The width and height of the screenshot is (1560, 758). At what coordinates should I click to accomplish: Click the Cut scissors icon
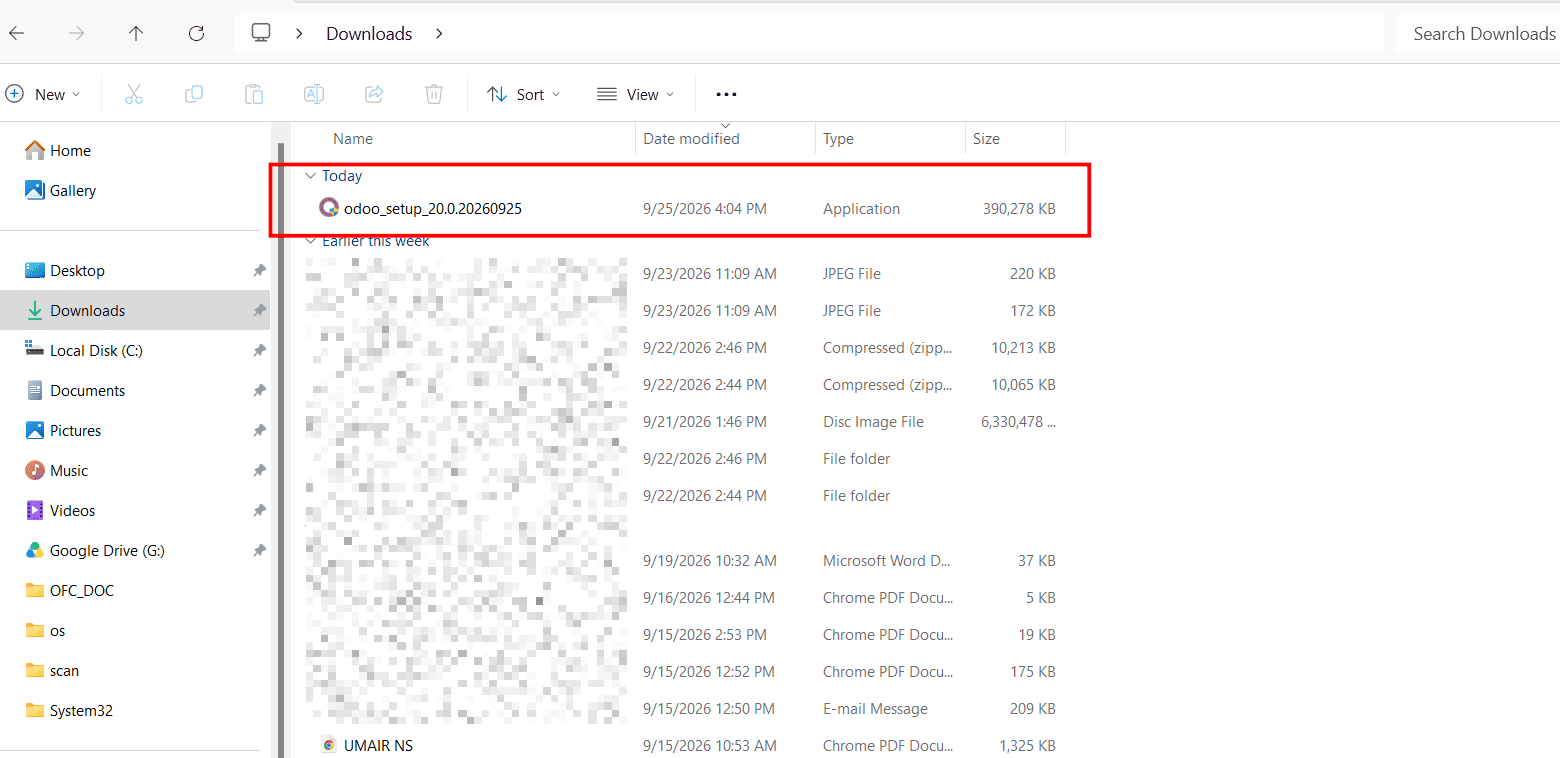(134, 94)
